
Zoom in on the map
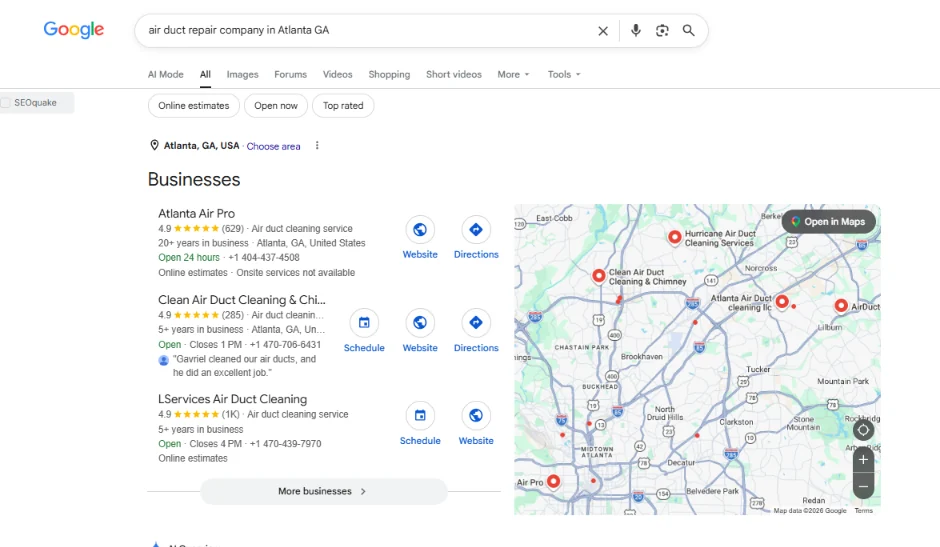[863, 460]
